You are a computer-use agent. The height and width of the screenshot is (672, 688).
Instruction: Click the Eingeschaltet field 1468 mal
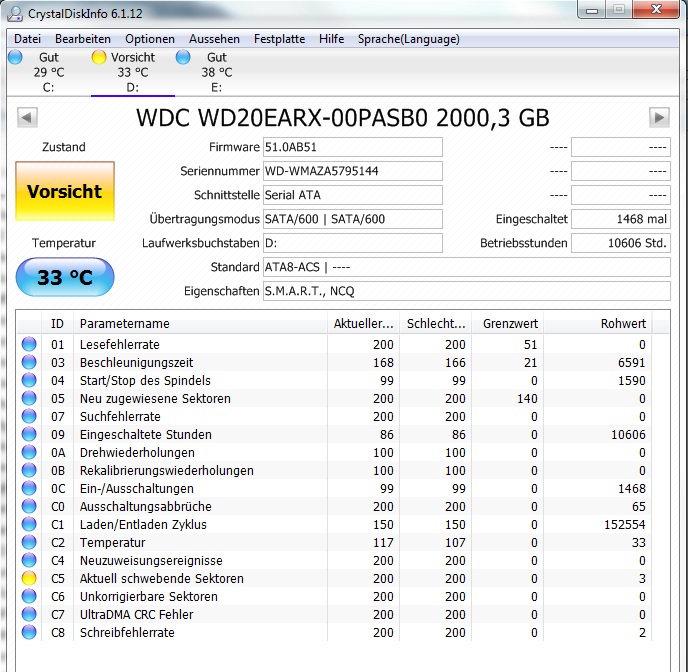[621, 219]
